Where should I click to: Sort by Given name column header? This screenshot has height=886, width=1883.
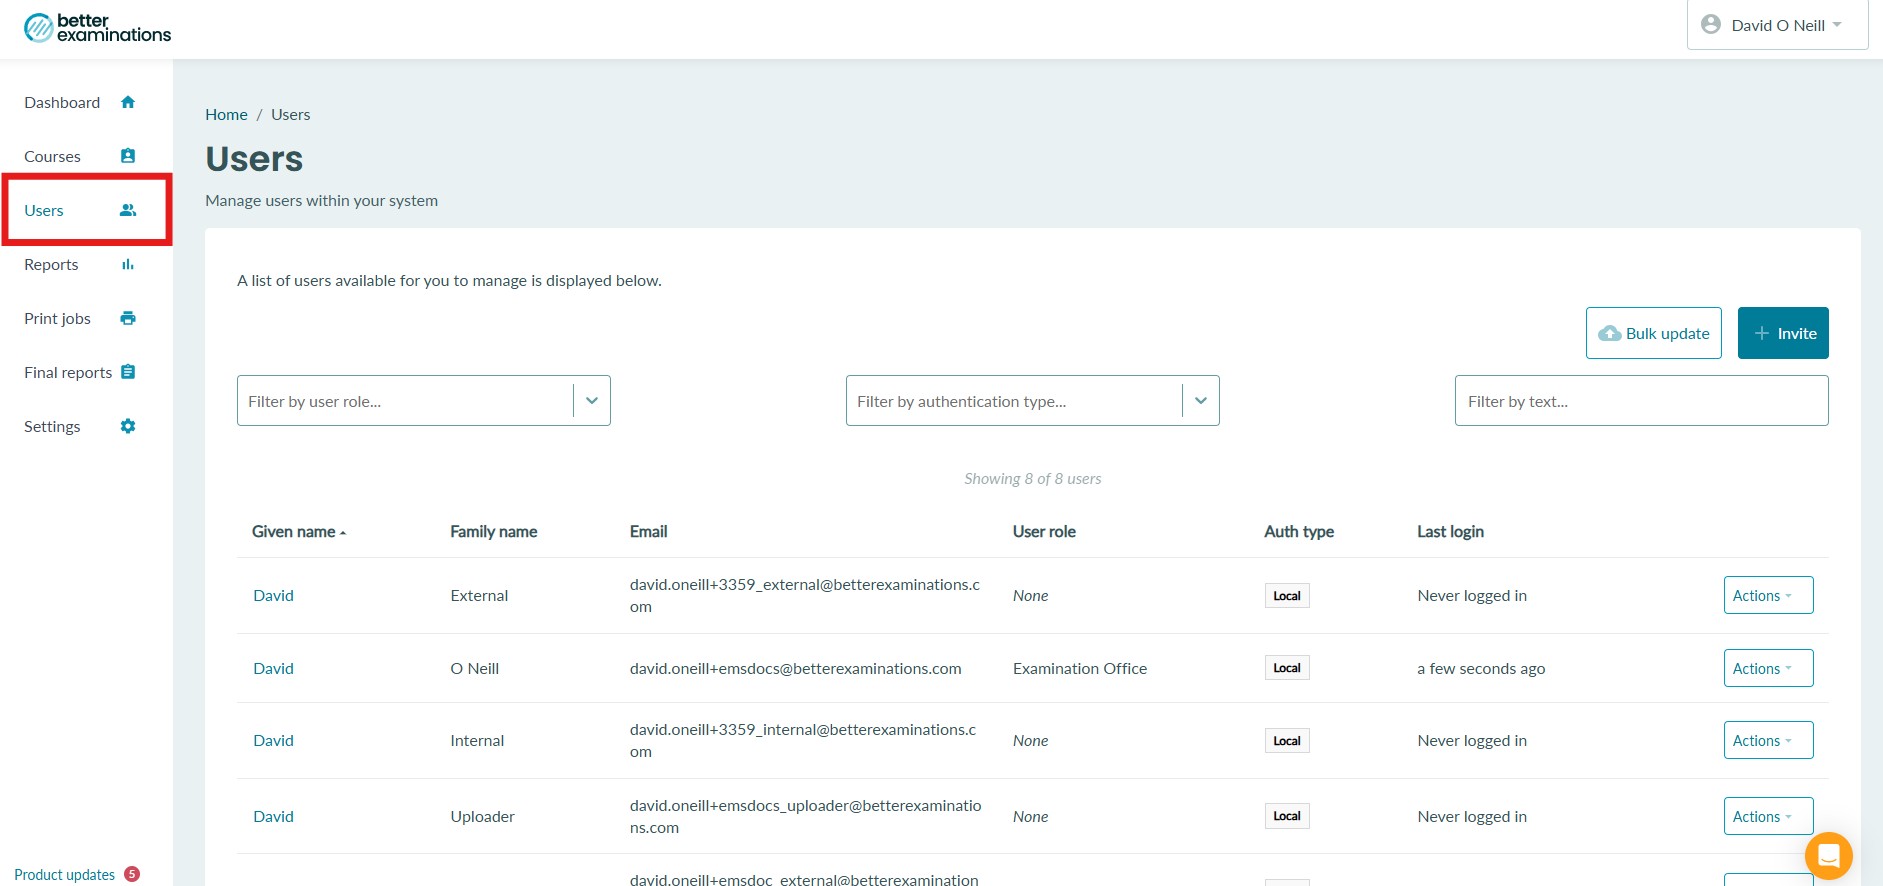coord(298,531)
